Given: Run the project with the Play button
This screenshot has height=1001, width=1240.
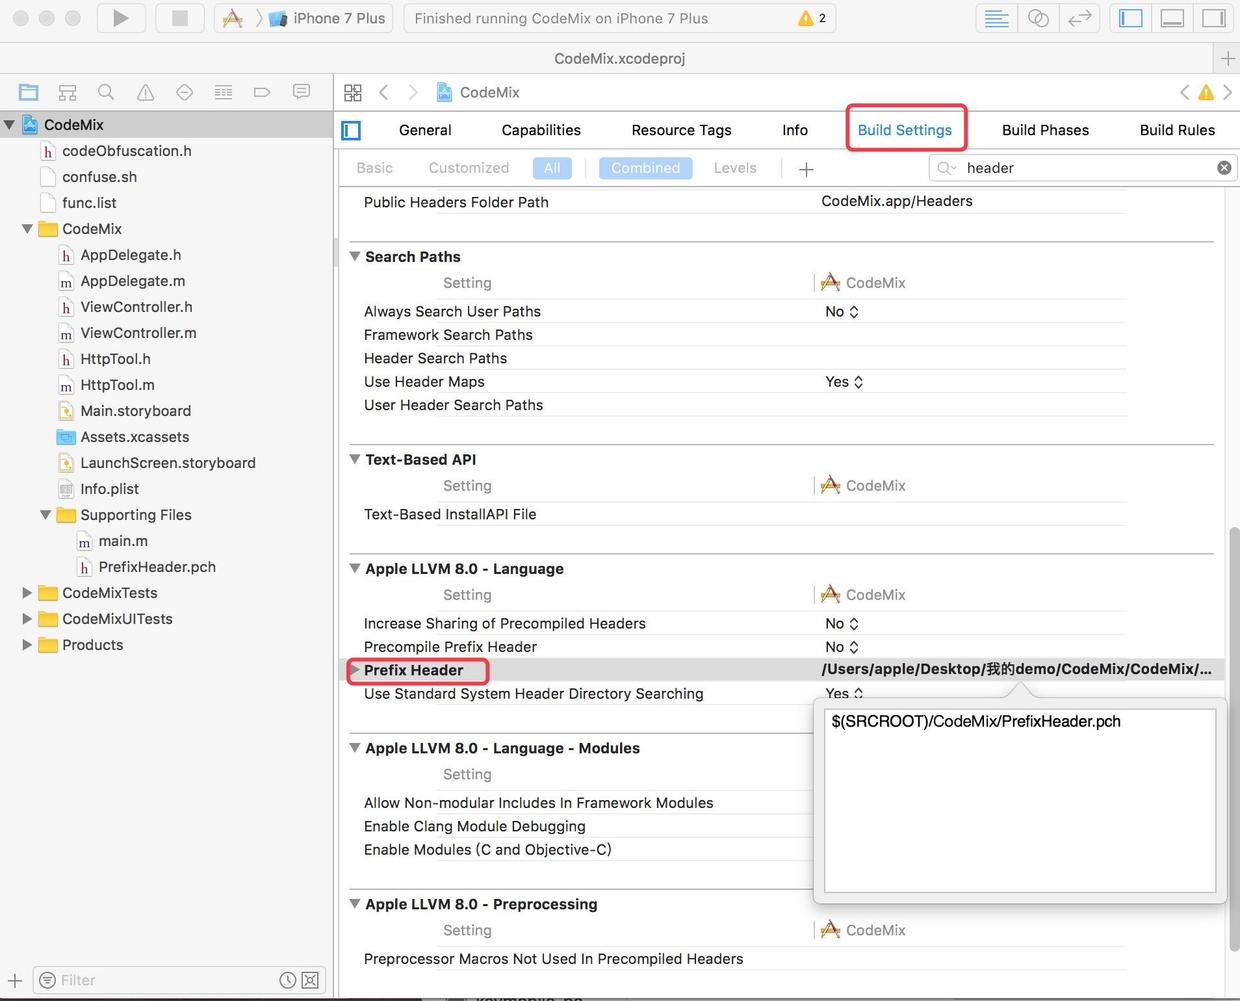Looking at the screenshot, I should [x=121, y=18].
